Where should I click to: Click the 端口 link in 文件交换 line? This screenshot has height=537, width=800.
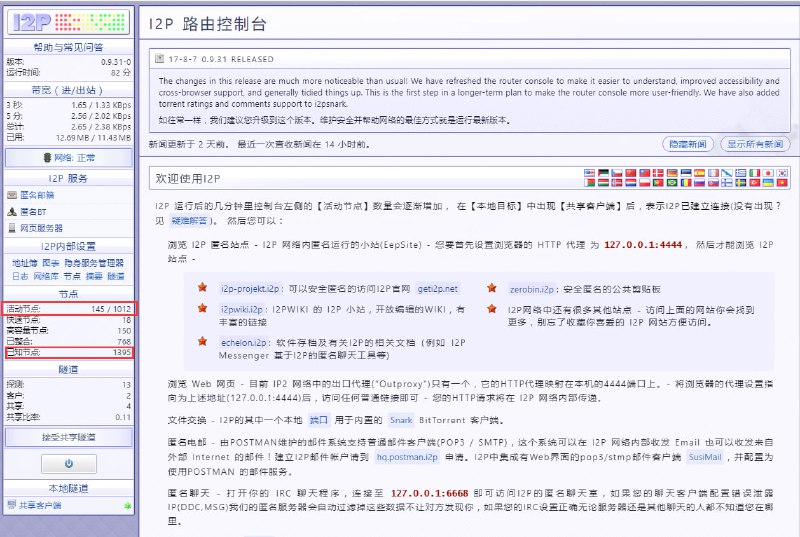[x=319, y=420]
